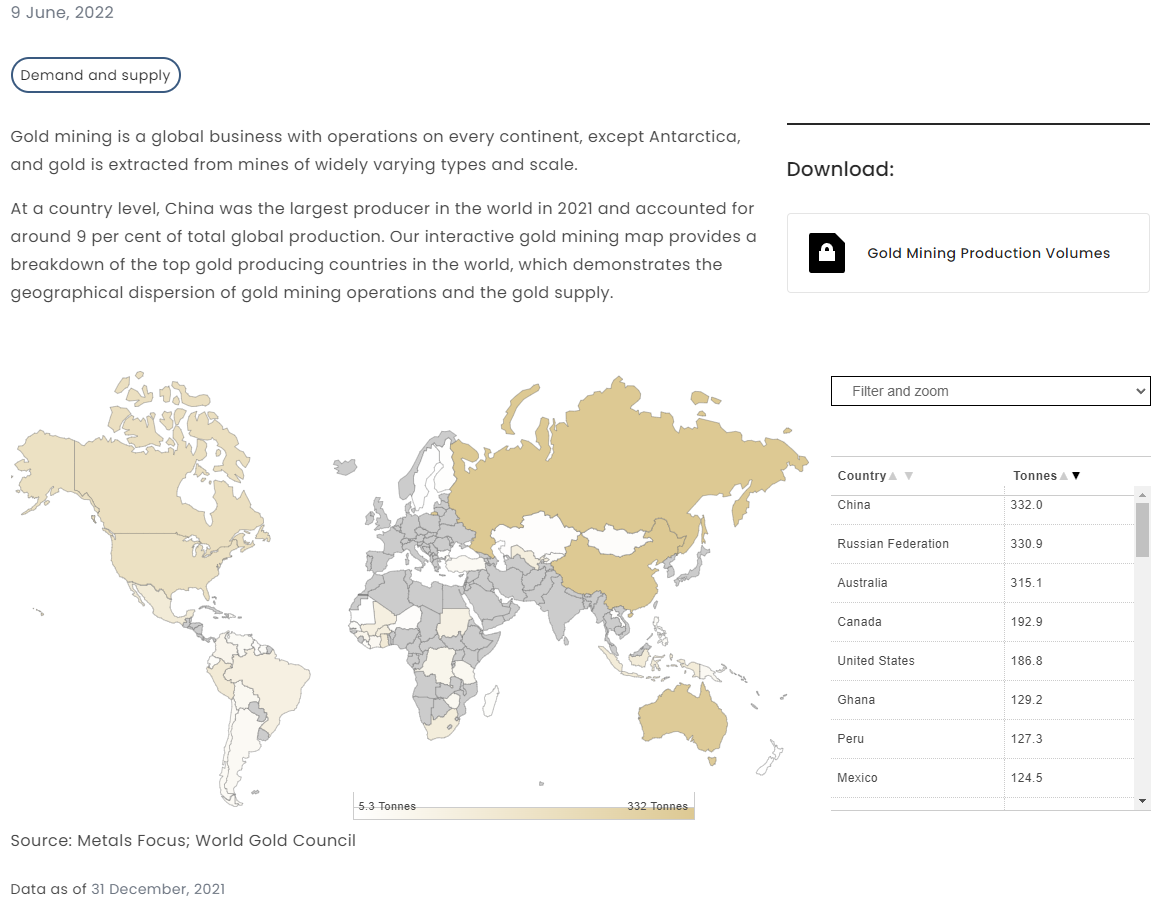The width and height of the screenshot is (1157, 900).
Task: Click table scrollbar down arrow
Action: click(1142, 800)
